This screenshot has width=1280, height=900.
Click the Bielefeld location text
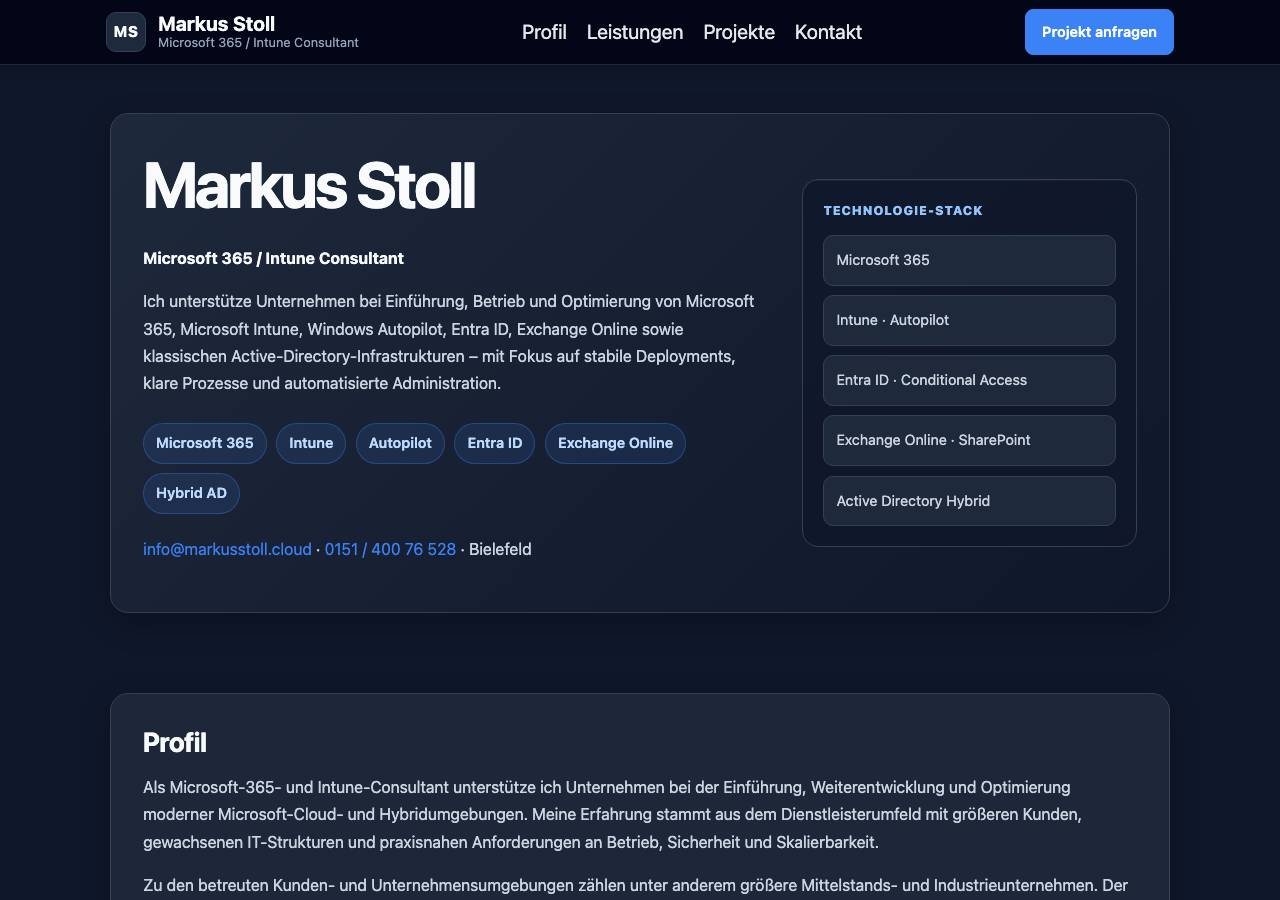[500, 549]
